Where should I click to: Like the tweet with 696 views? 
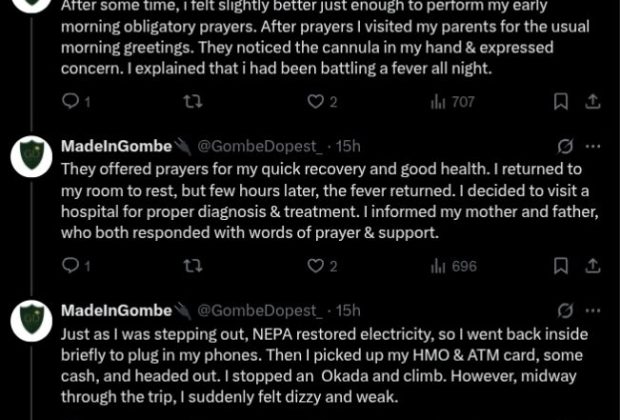(x=322, y=266)
